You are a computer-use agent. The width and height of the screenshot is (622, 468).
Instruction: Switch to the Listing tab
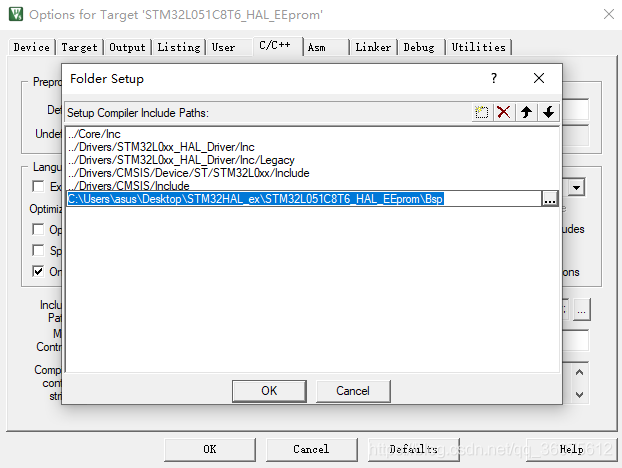[x=179, y=47]
